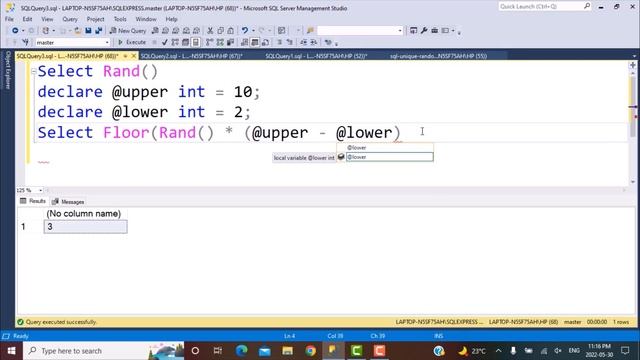640x360 pixels.
Task: Toggle Include Live Query Statistics
Action: click(220, 42)
